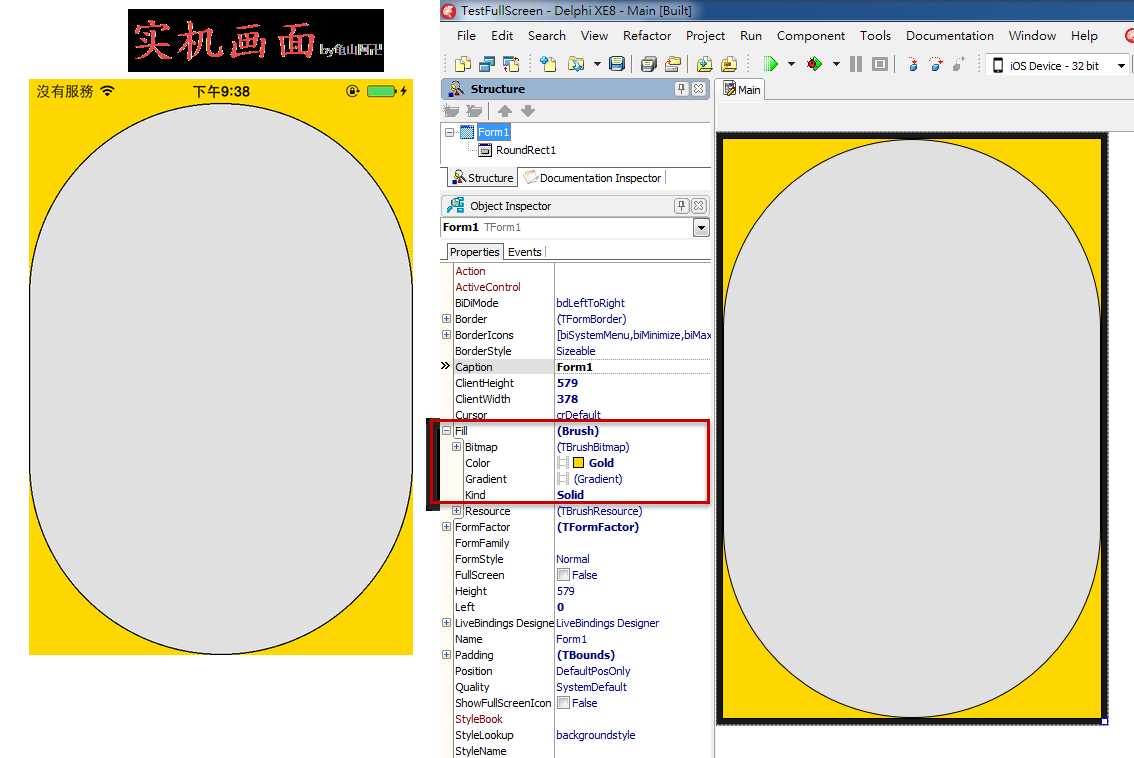The width and height of the screenshot is (1134, 758).
Task: Click the Kind property value Solid
Action: 570,495
